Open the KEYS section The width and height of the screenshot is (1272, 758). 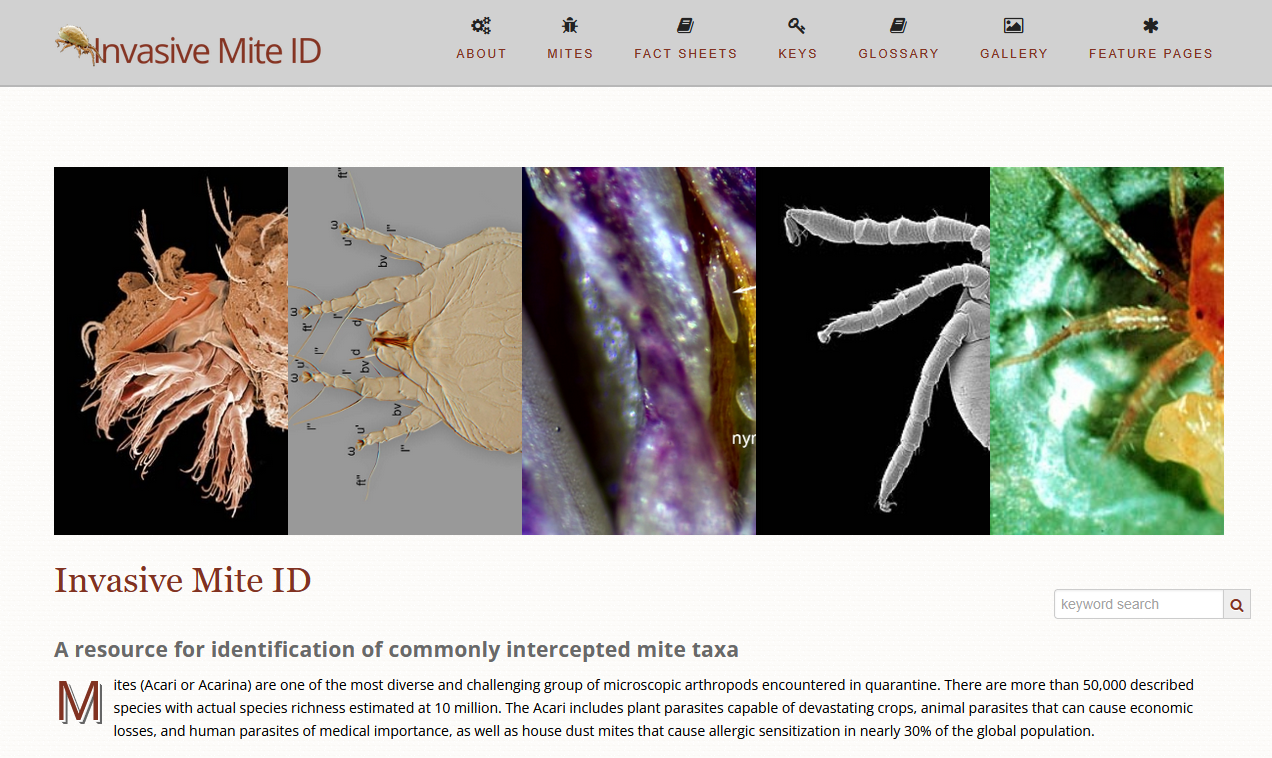pyautogui.click(x=796, y=54)
